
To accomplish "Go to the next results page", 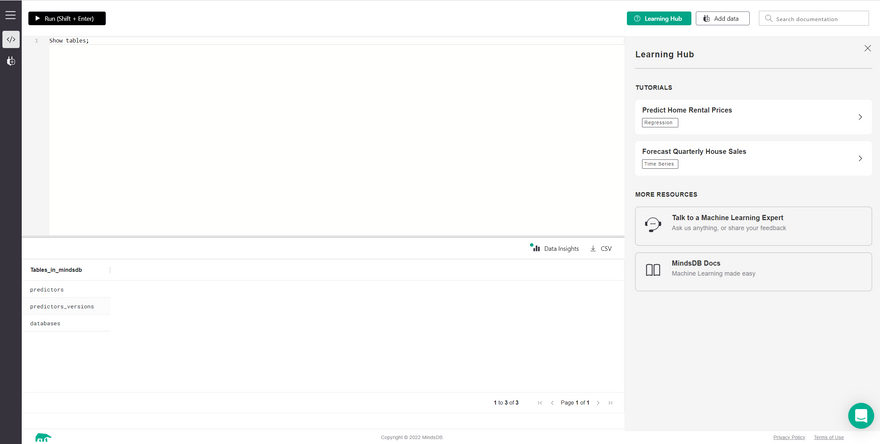I will click(x=598, y=402).
